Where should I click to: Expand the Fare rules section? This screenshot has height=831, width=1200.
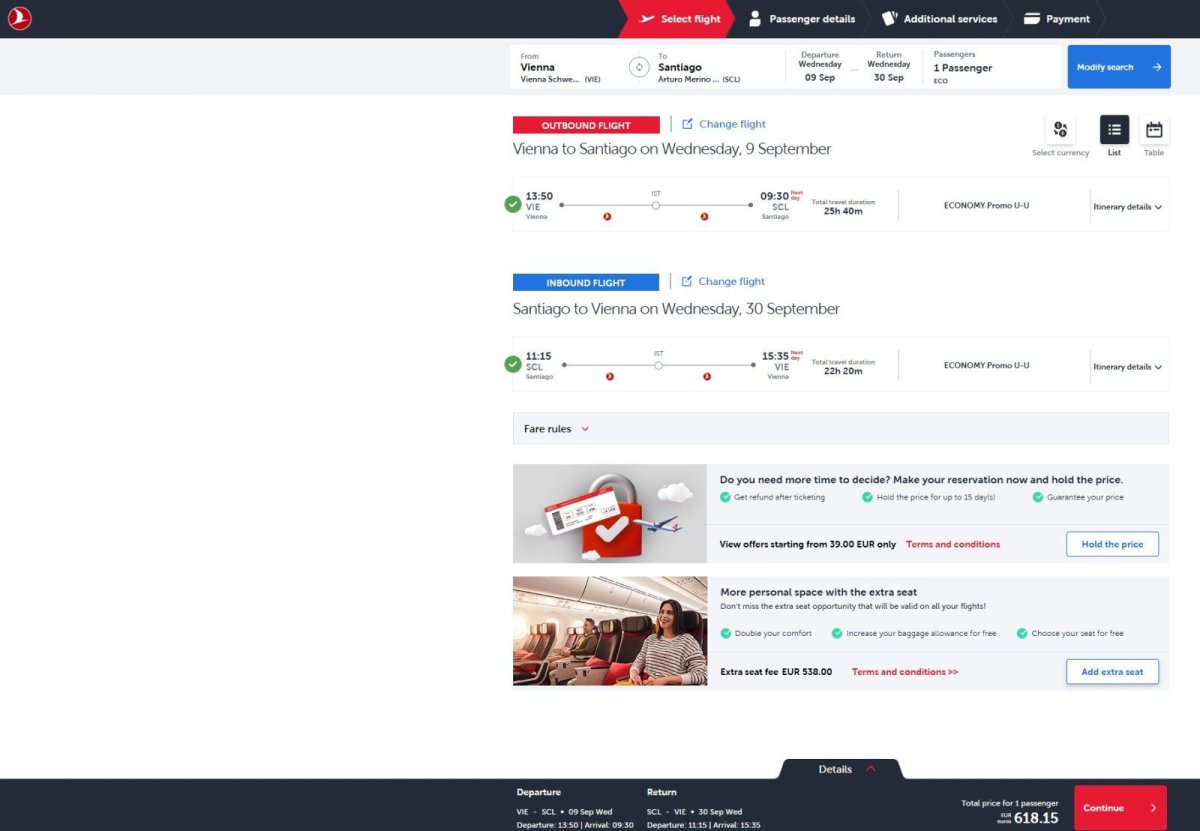(x=557, y=429)
